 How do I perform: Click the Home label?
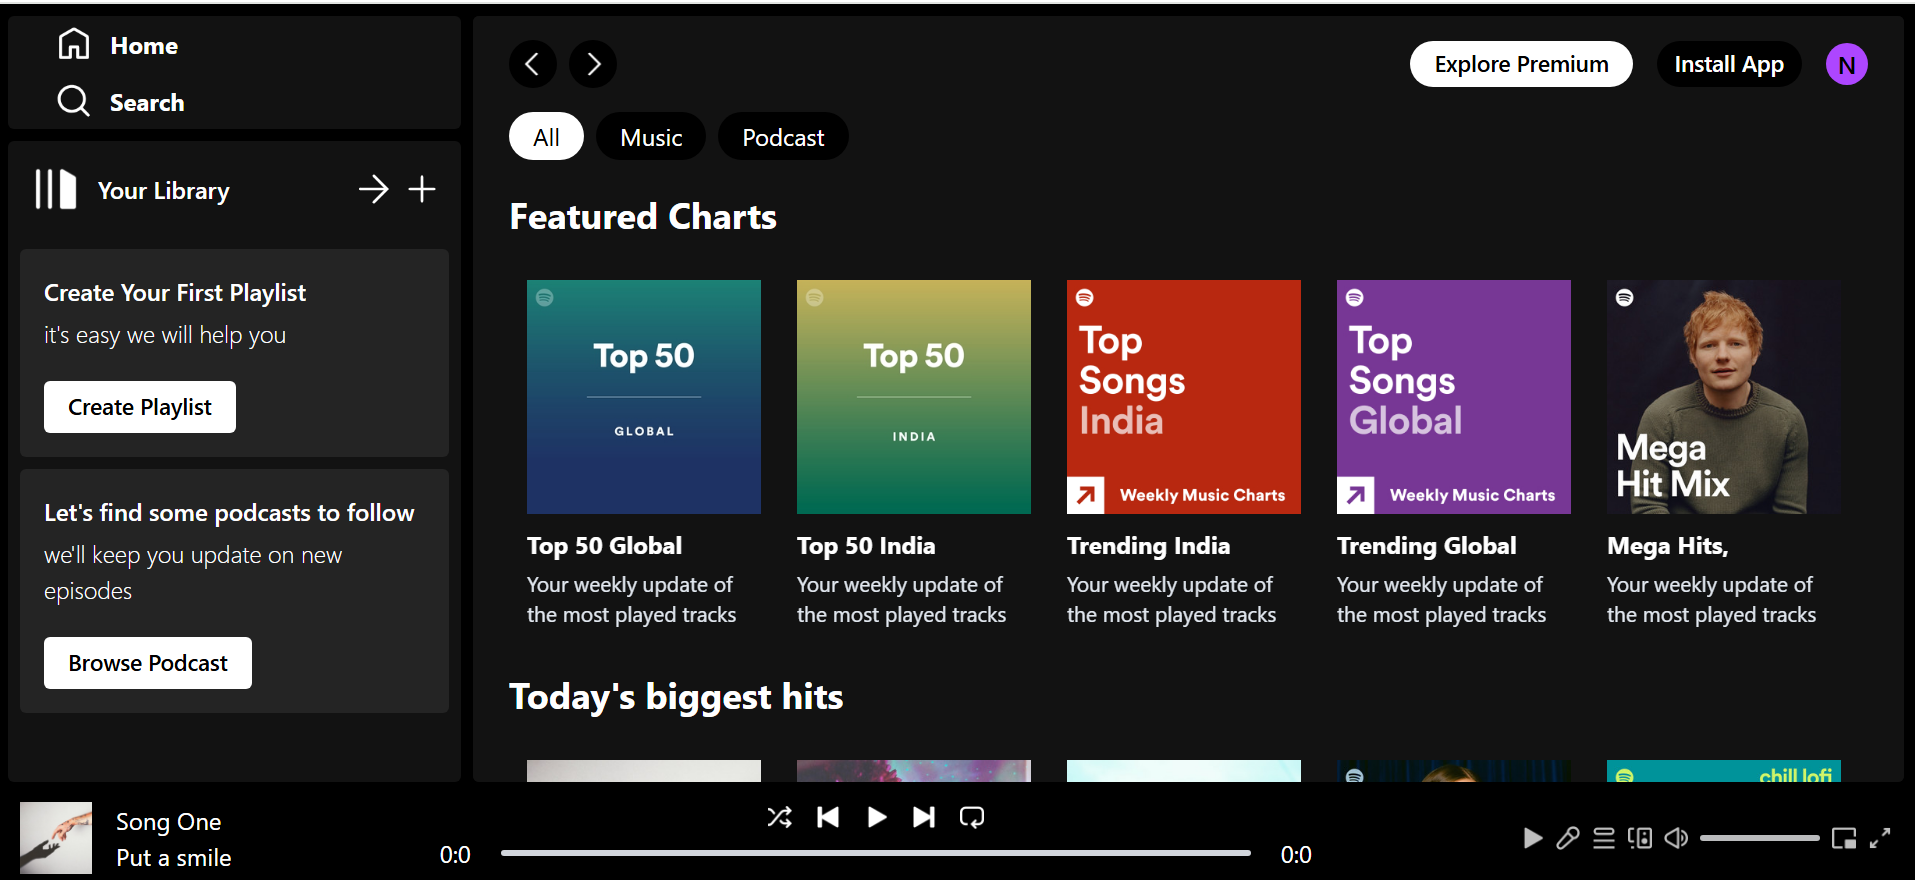click(144, 46)
